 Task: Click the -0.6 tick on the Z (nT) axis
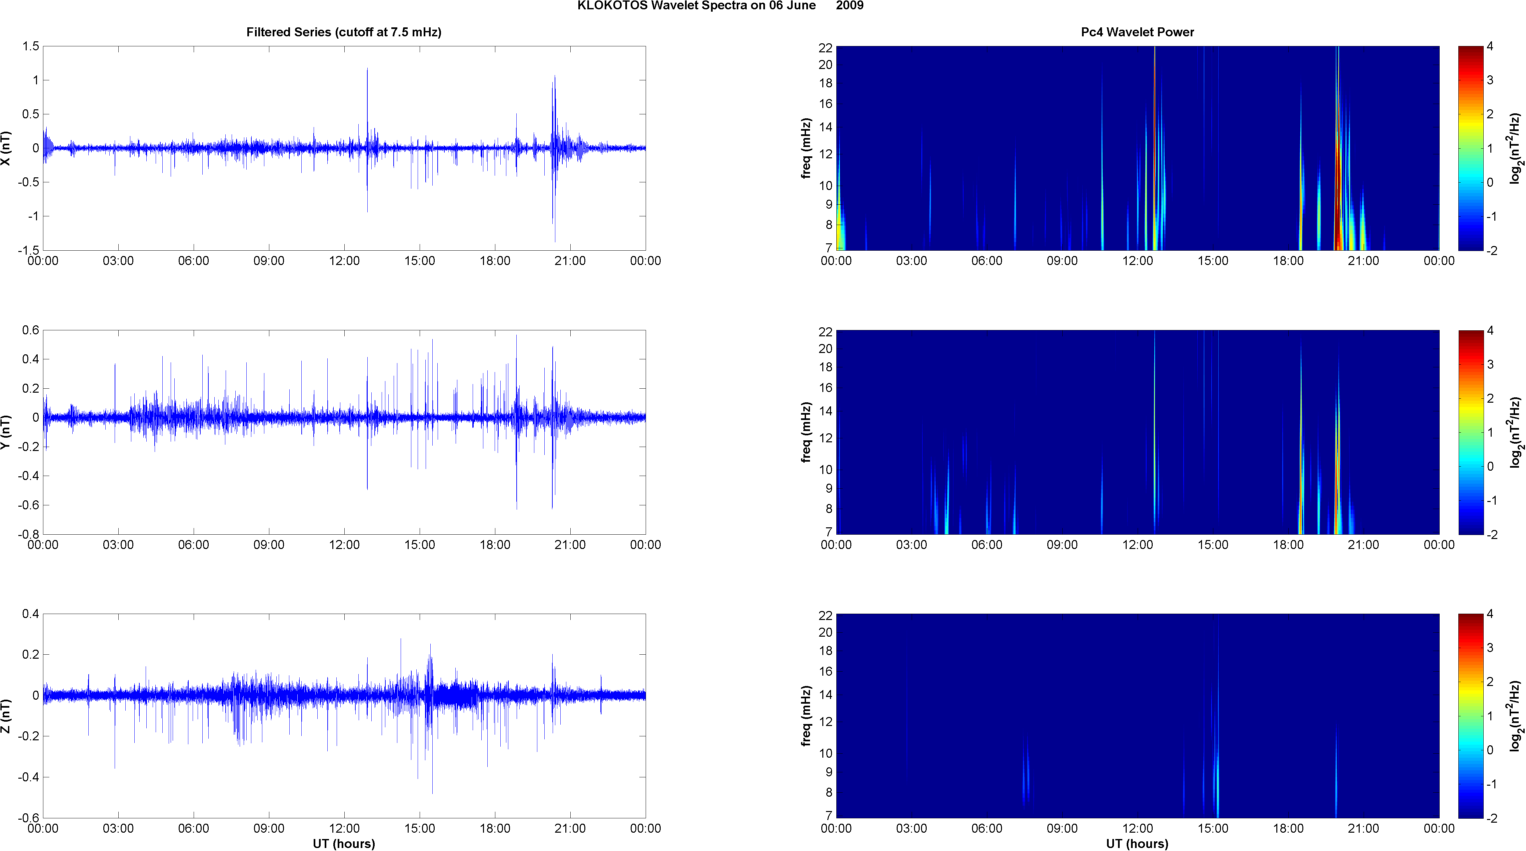[27, 818]
